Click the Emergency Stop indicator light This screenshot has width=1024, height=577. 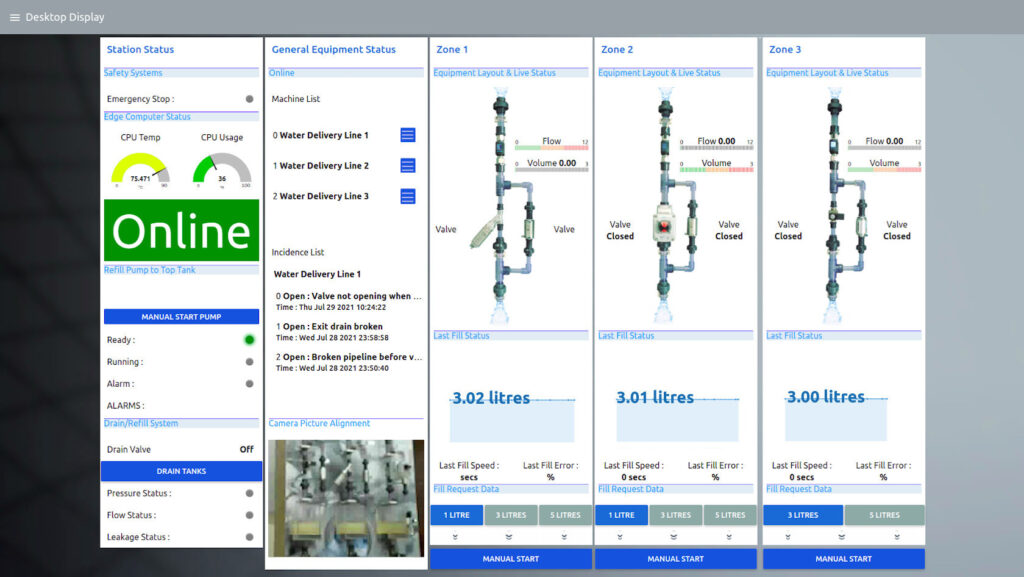[x=249, y=99]
